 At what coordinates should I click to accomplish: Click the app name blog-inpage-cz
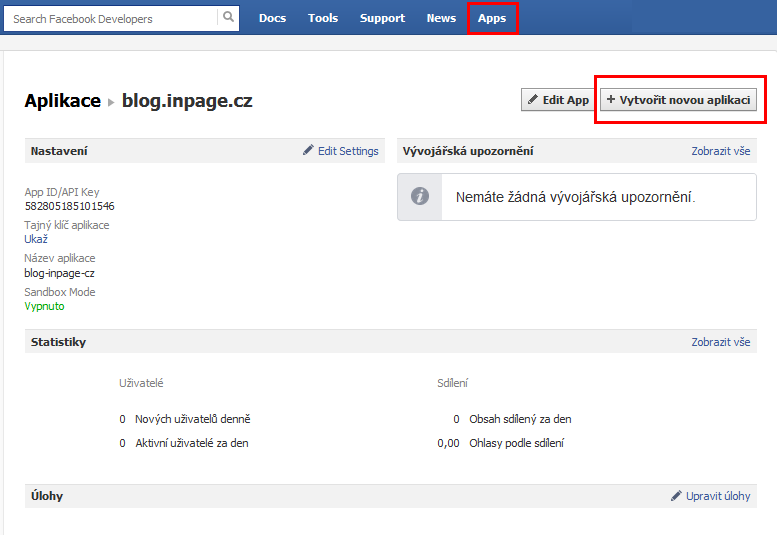pos(59,273)
